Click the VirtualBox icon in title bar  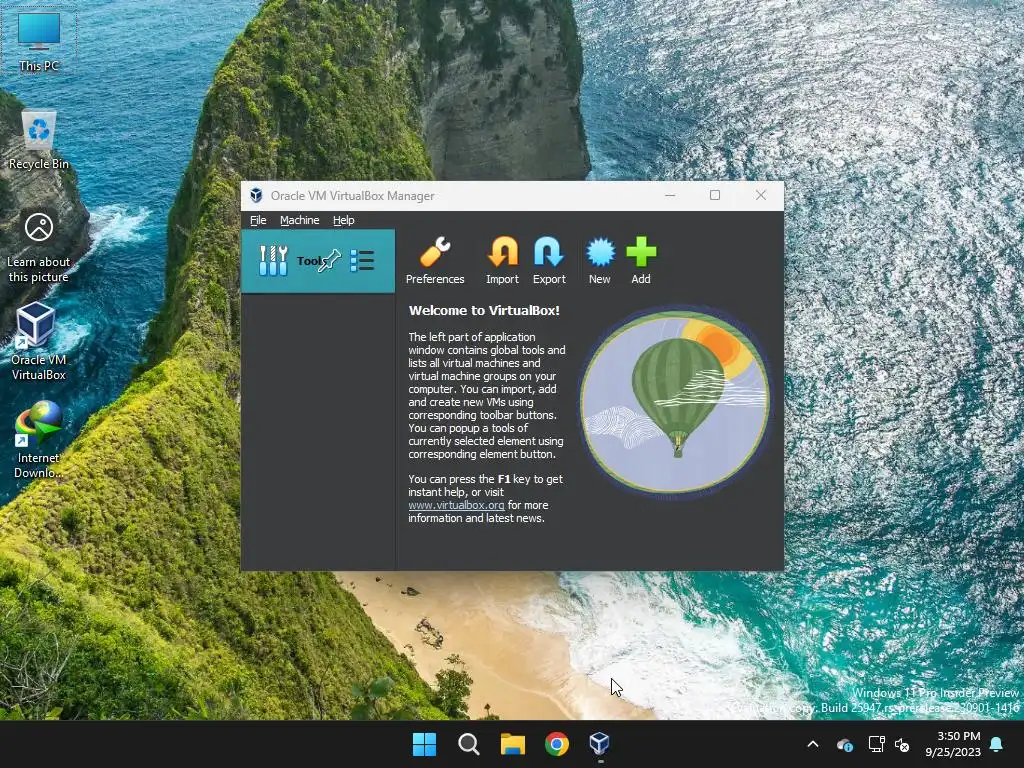click(256, 195)
